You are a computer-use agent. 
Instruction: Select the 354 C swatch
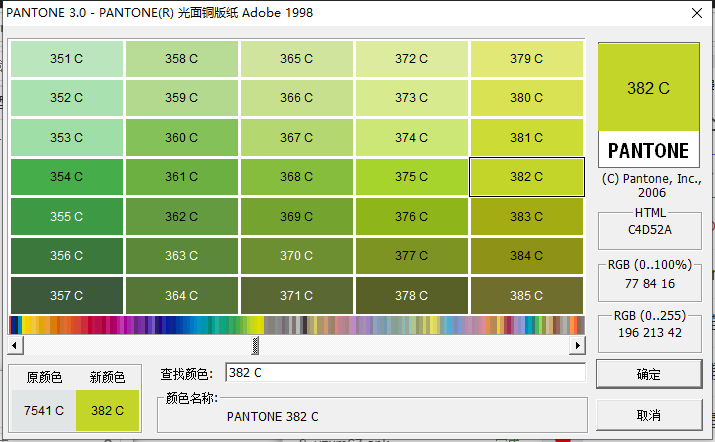coord(66,177)
